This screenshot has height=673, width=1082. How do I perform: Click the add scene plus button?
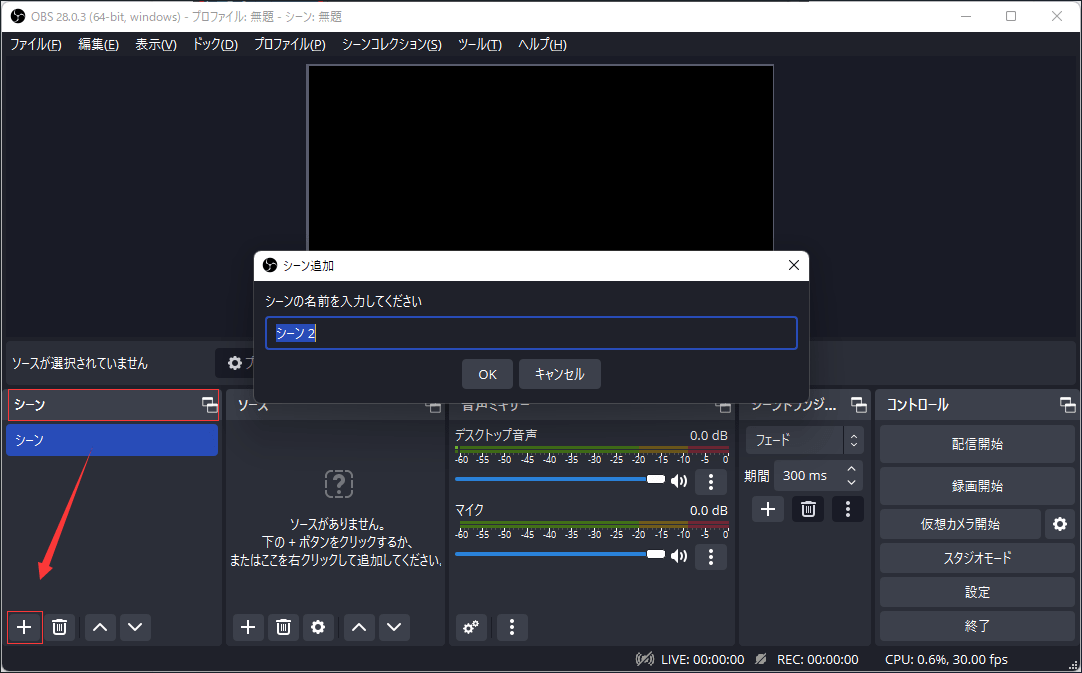click(x=24, y=627)
